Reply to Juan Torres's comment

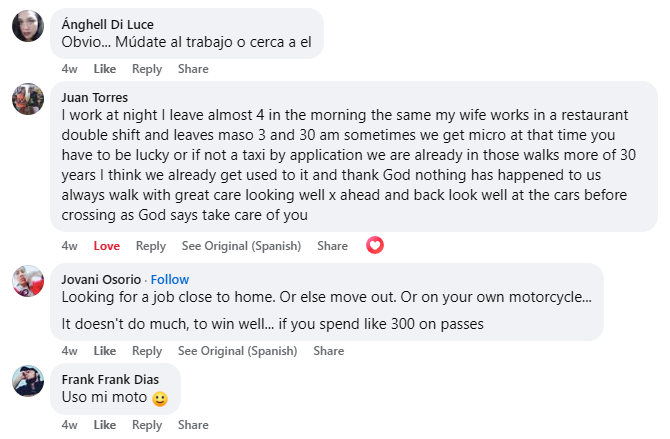coord(151,246)
